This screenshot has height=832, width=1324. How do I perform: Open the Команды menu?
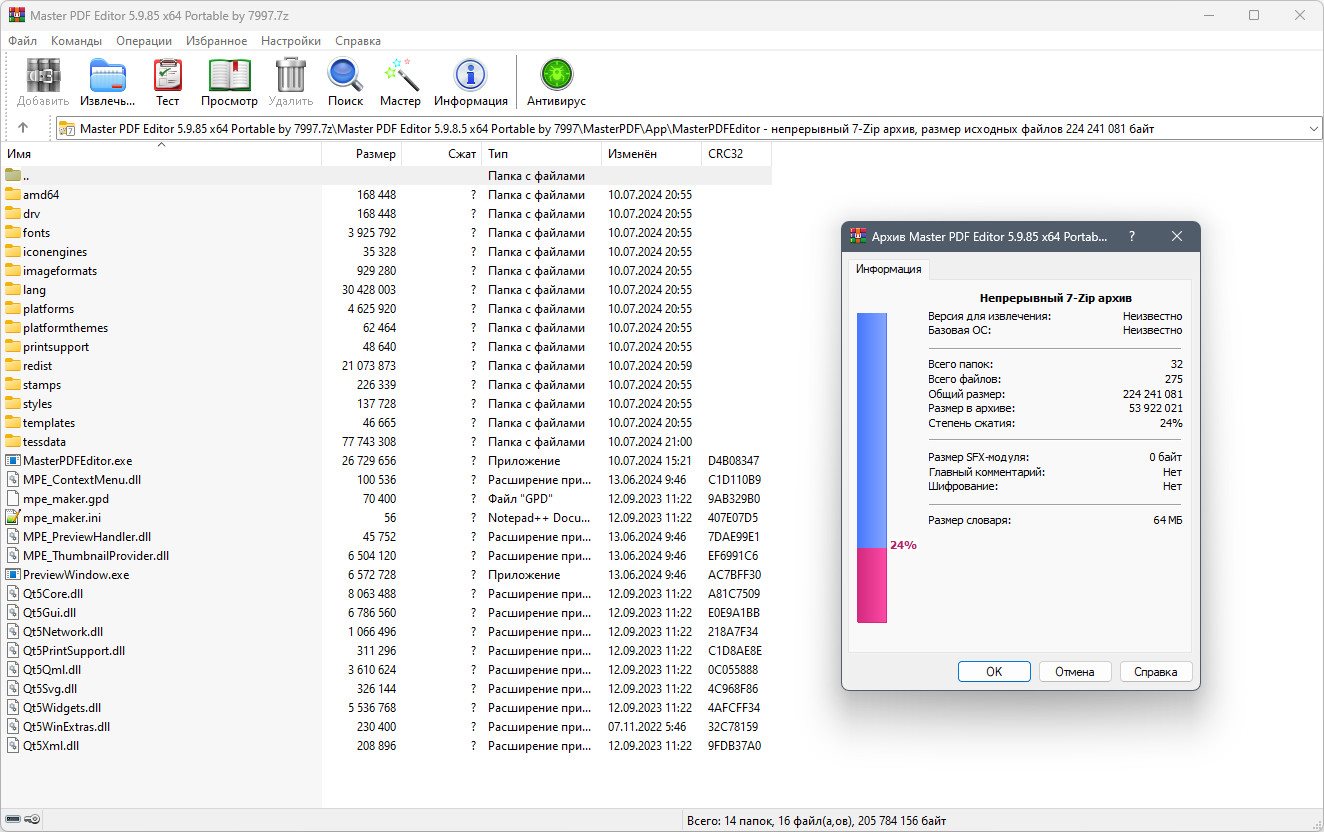(76, 41)
